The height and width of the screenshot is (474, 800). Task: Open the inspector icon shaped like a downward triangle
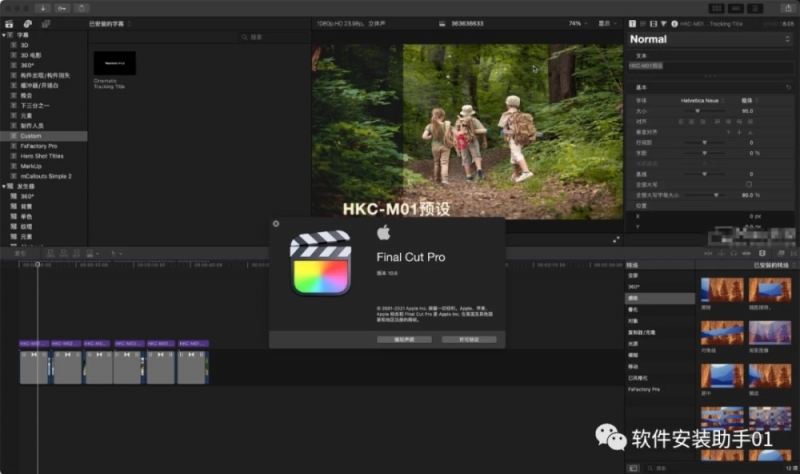click(x=664, y=24)
